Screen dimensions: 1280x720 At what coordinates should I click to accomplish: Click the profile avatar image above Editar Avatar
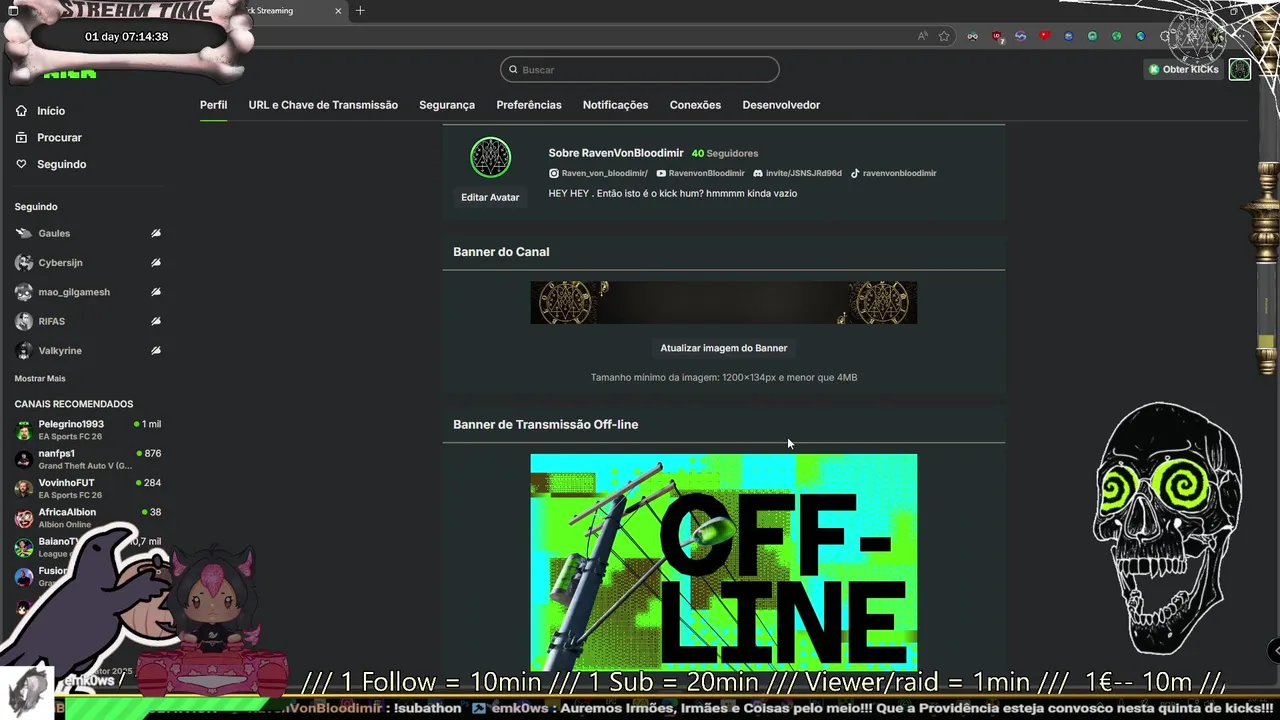[x=490, y=158]
